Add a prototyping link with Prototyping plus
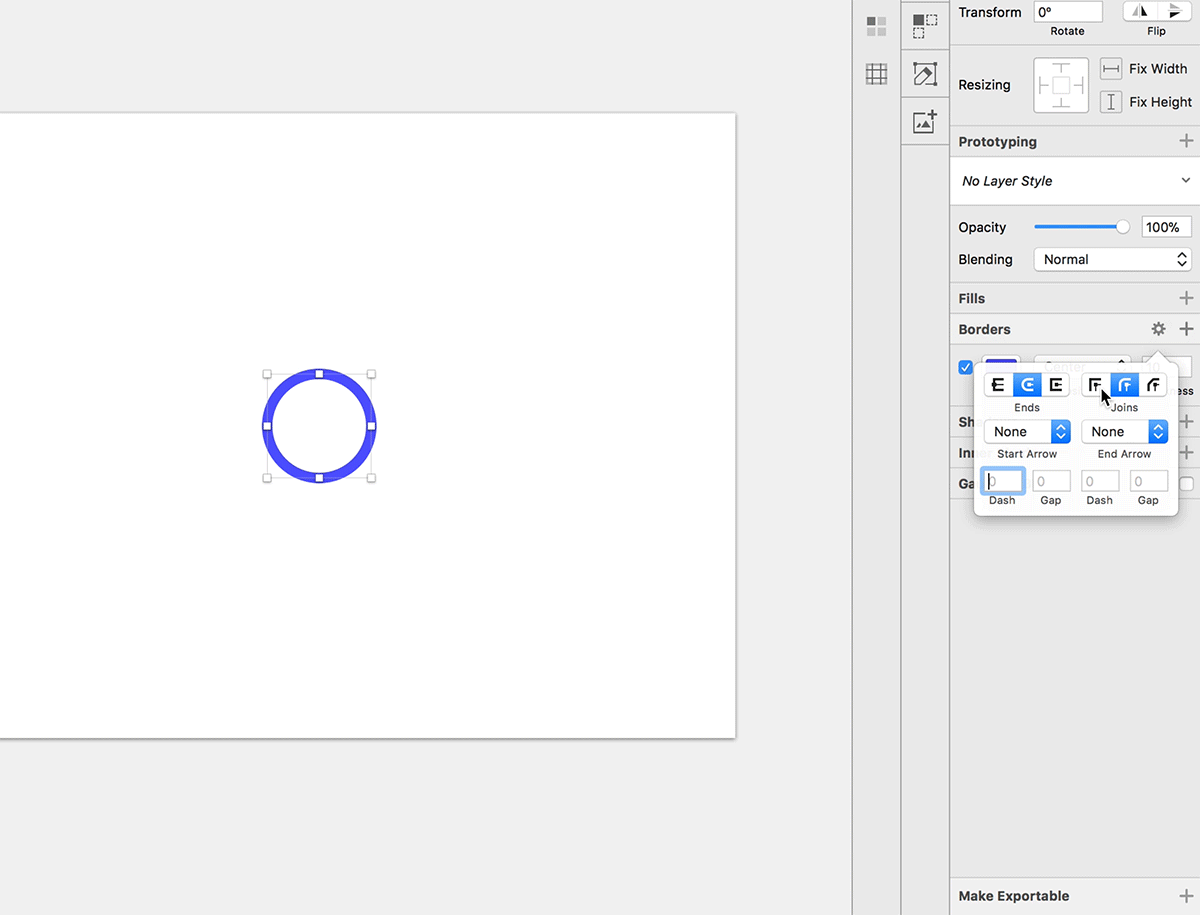 point(1186,141)
